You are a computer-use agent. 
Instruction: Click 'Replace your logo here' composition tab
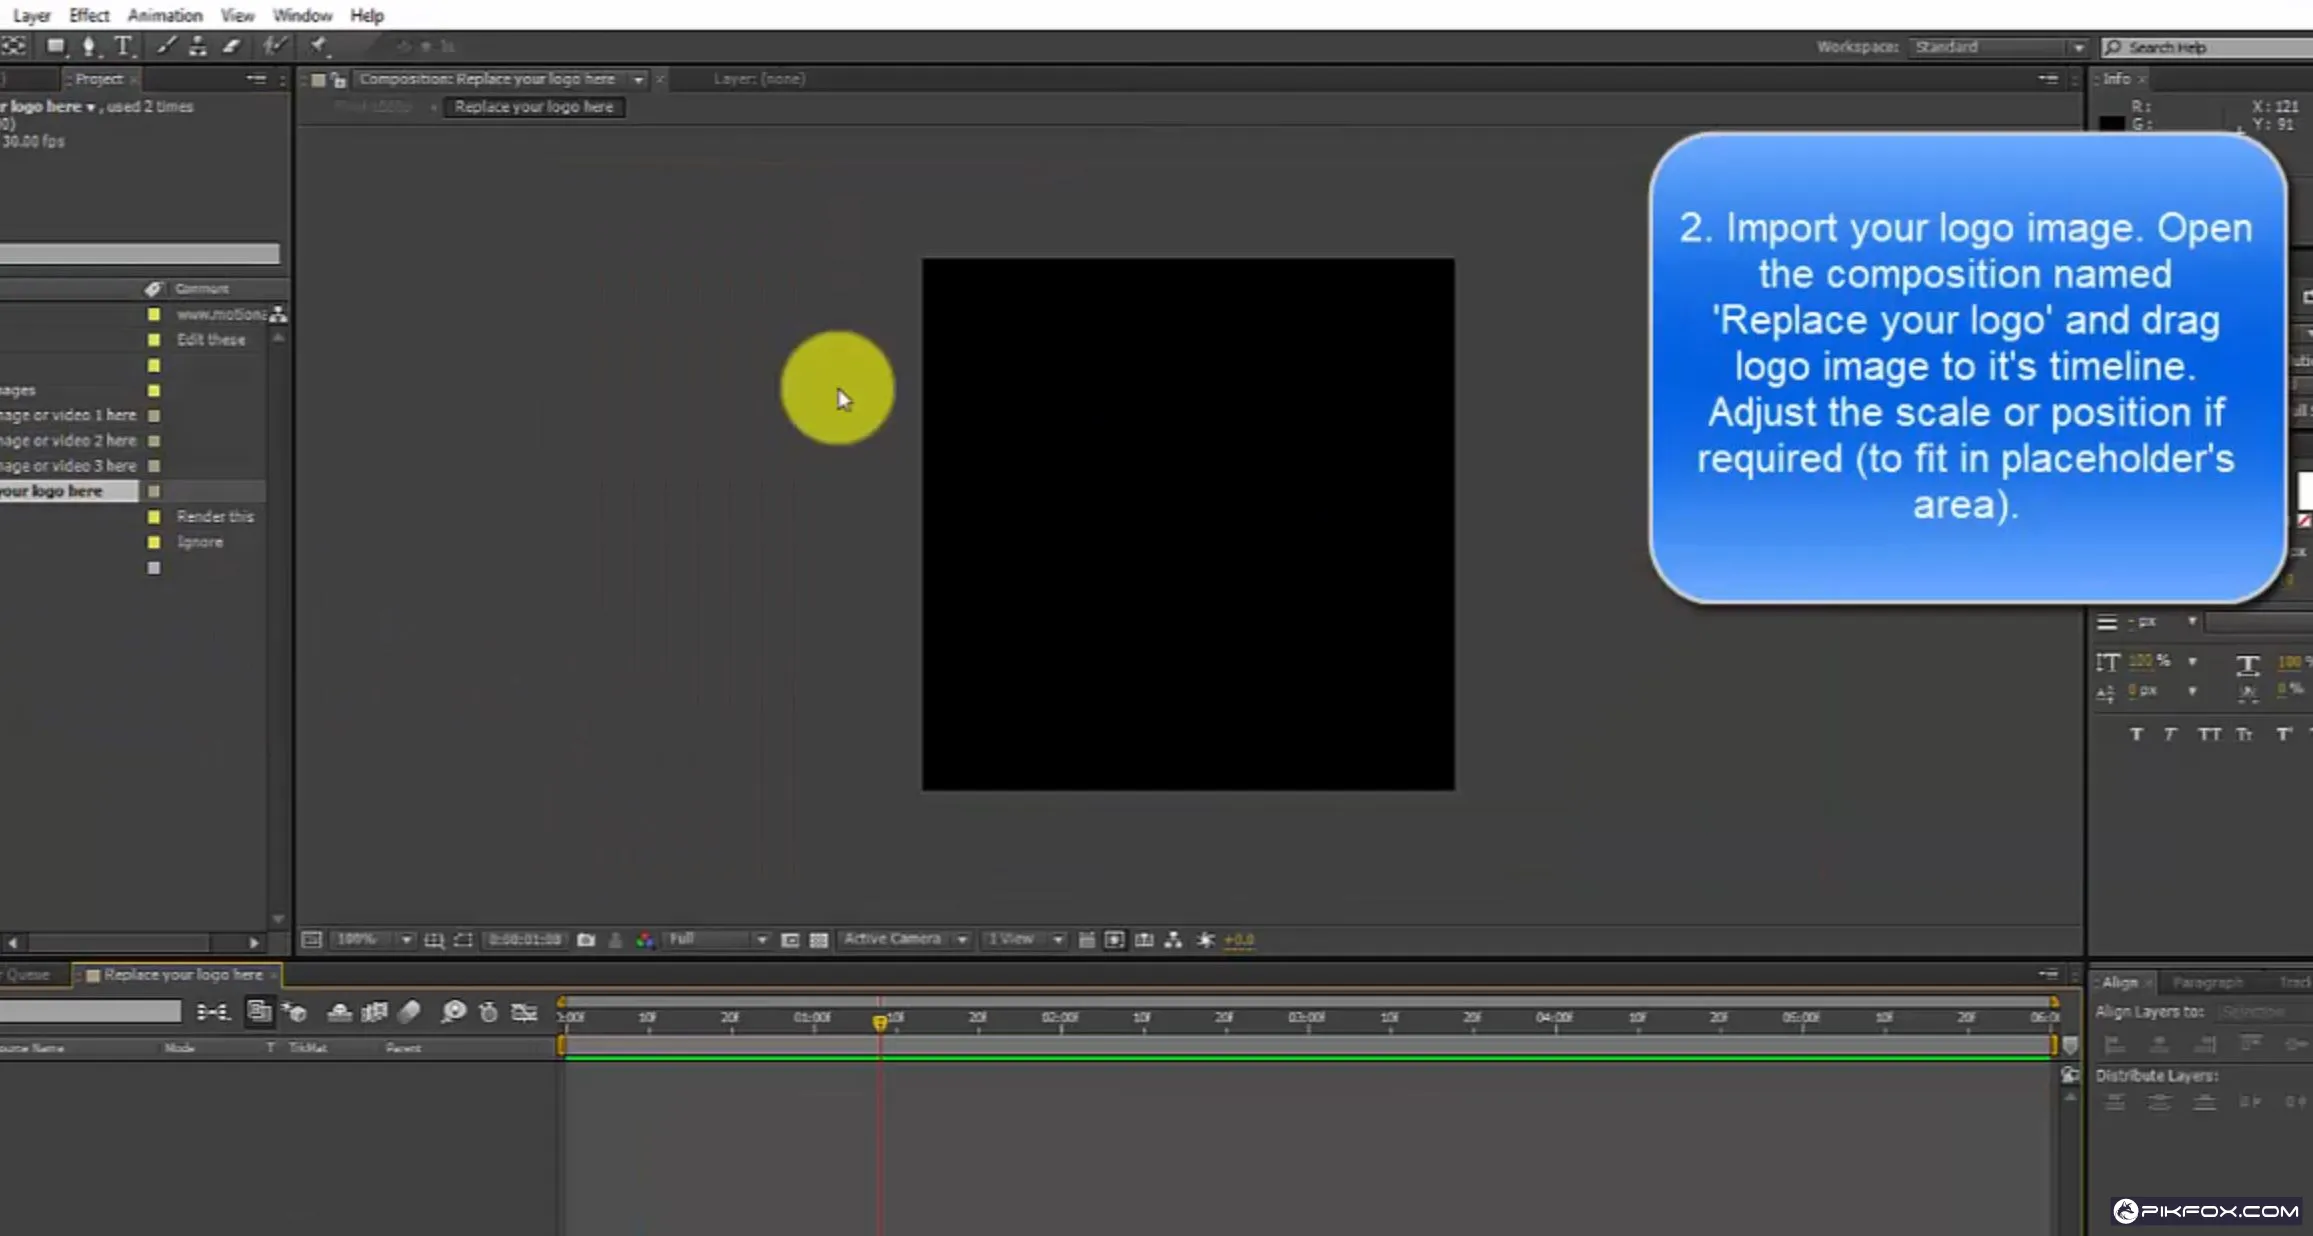534,106
